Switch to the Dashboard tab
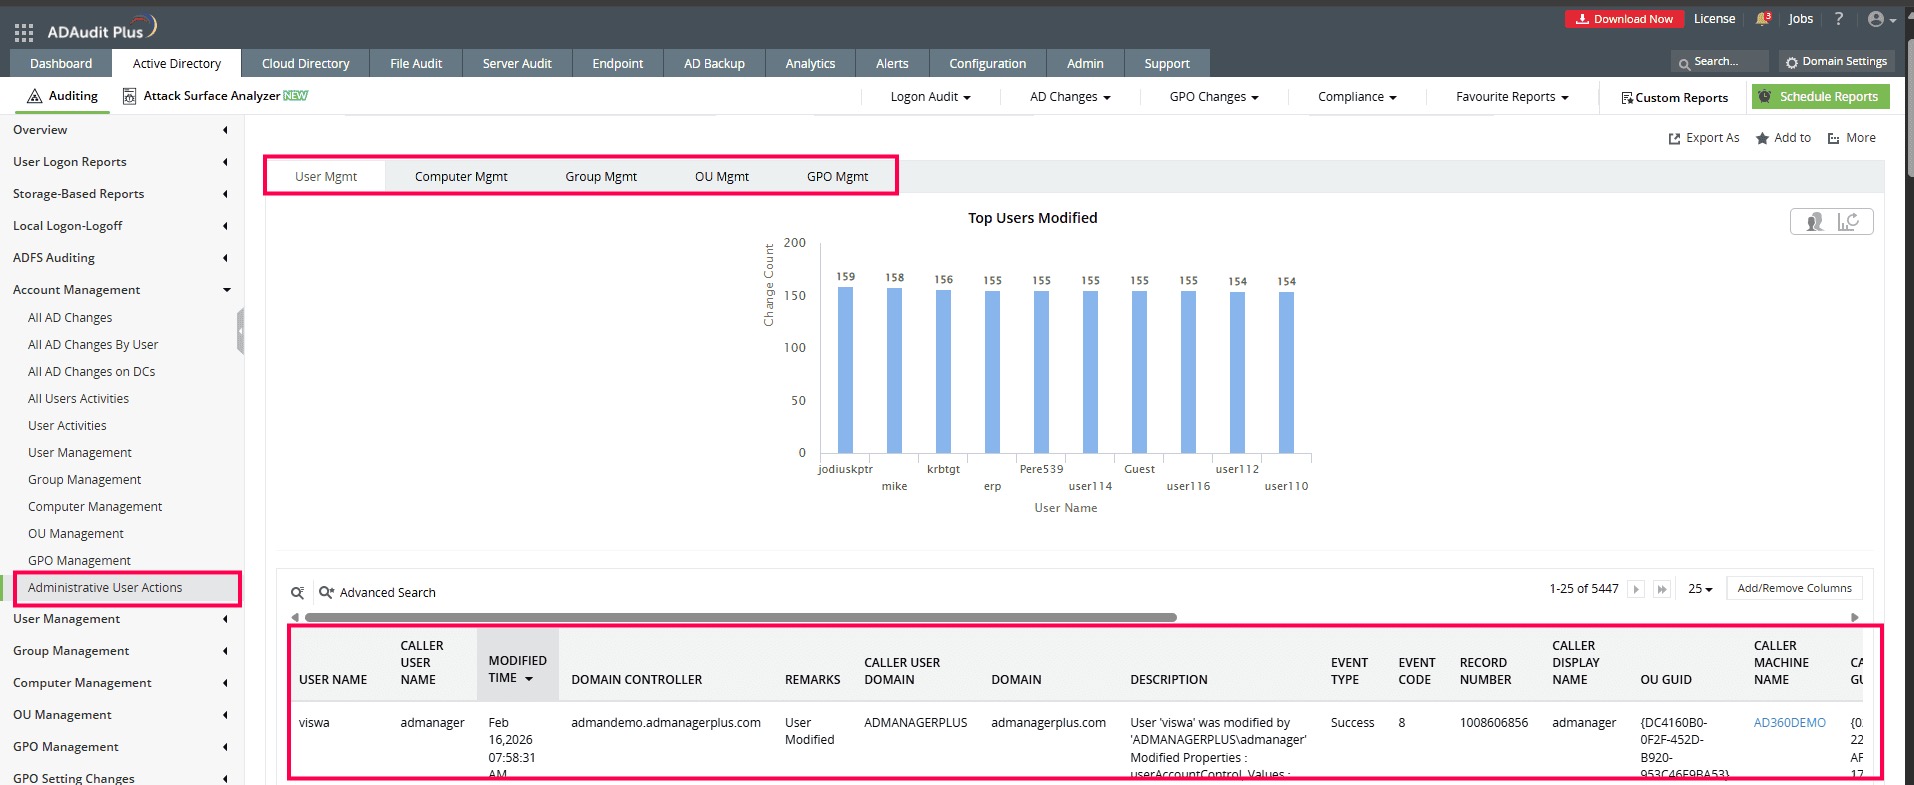 click(61, 63)
